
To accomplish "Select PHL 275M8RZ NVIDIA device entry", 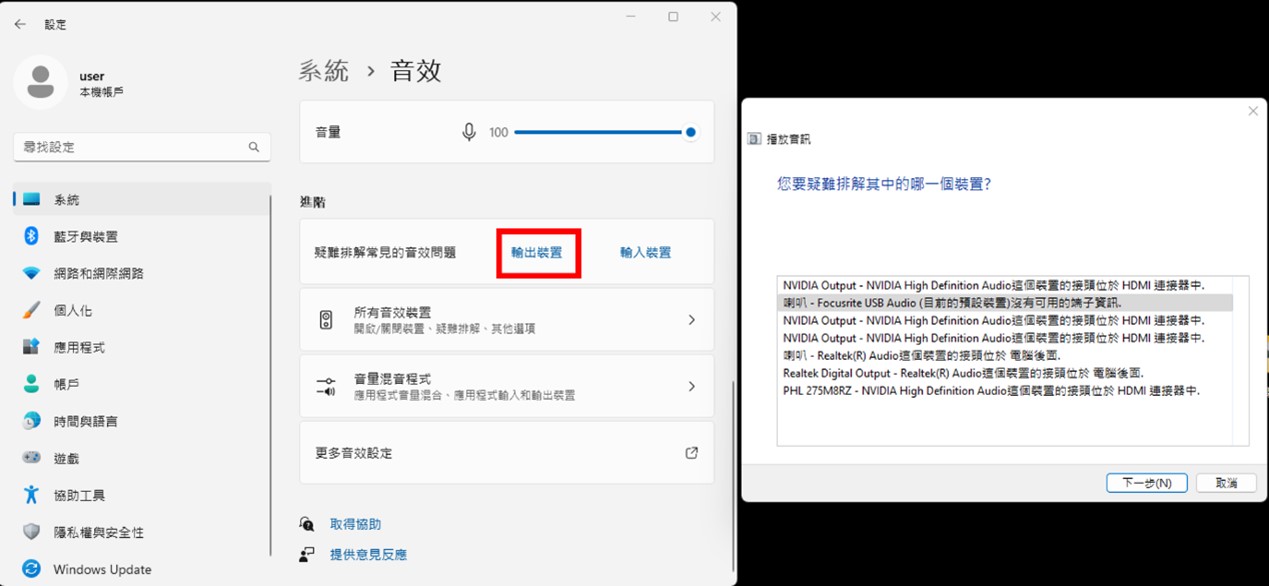I will pos(990,391).
